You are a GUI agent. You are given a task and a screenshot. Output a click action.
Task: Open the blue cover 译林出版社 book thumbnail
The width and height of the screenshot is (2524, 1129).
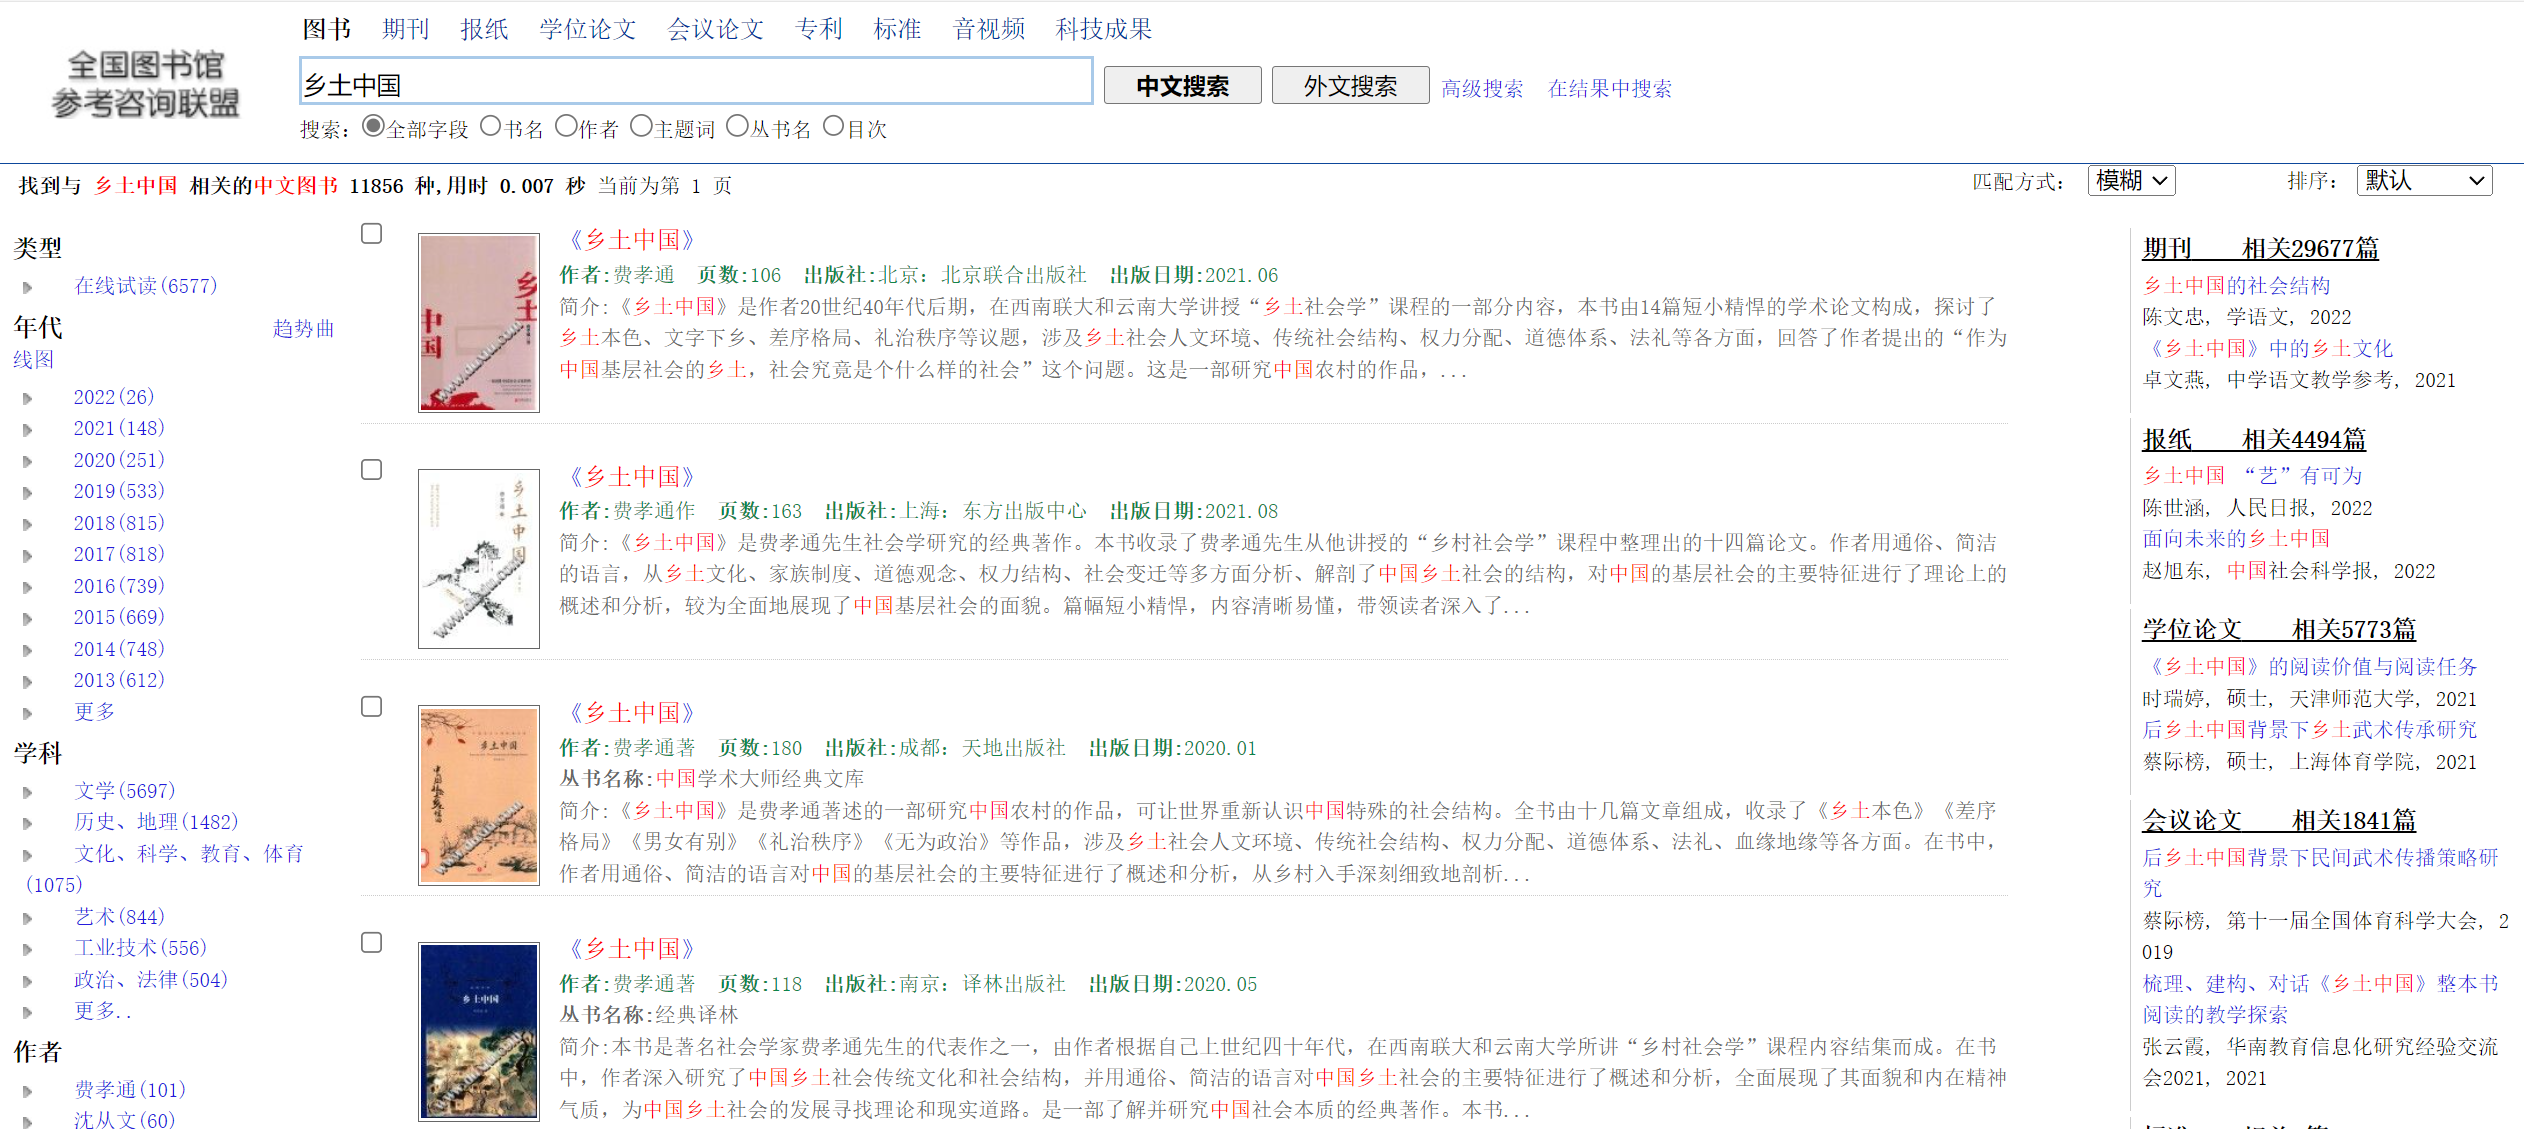coord(479,1031)
